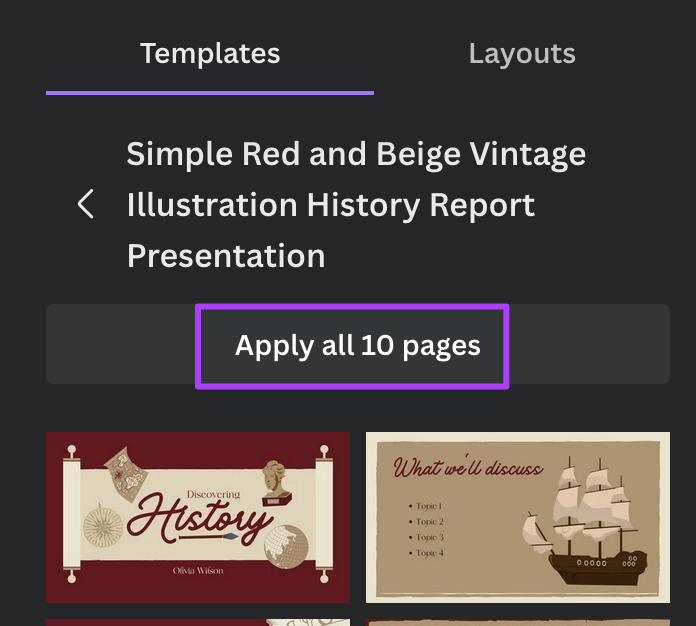Click the Olivia Wilson name text
The image size is (696, 626).
coord(198,570)
